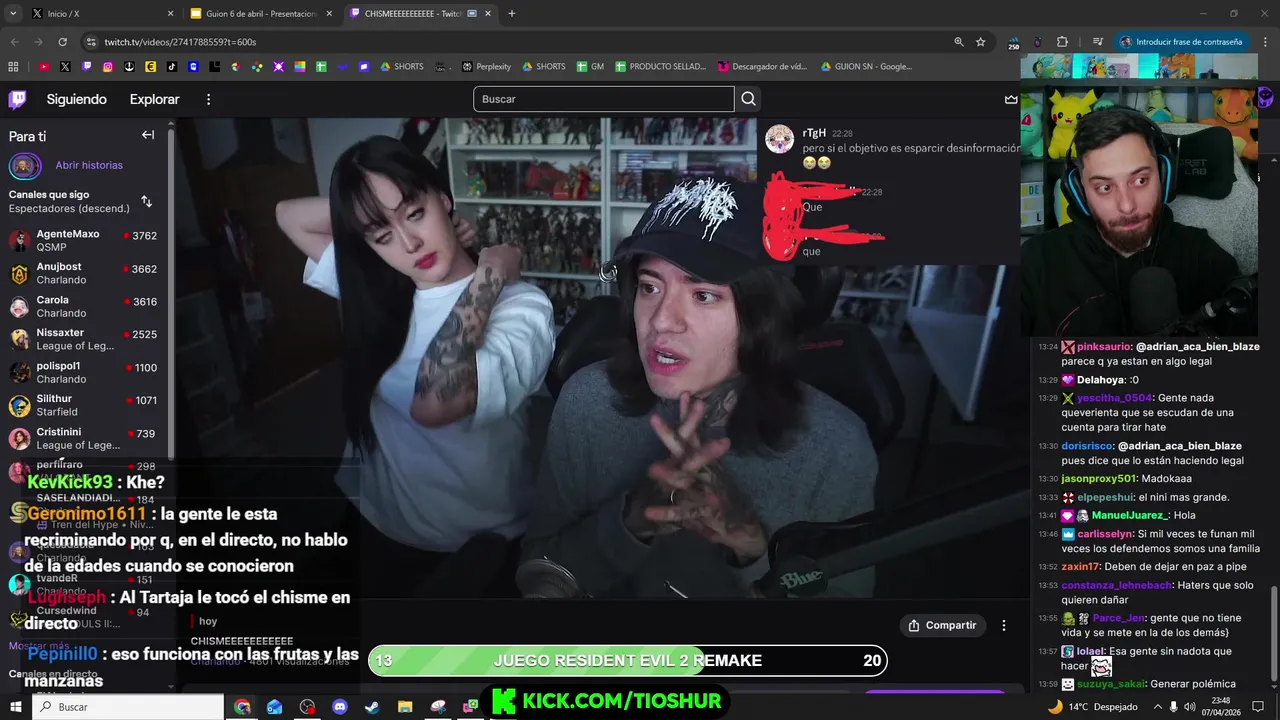Viewport: 1280px width, 720px height.
Task: Open the GM bookmark
Action: [x=589, y=67]
